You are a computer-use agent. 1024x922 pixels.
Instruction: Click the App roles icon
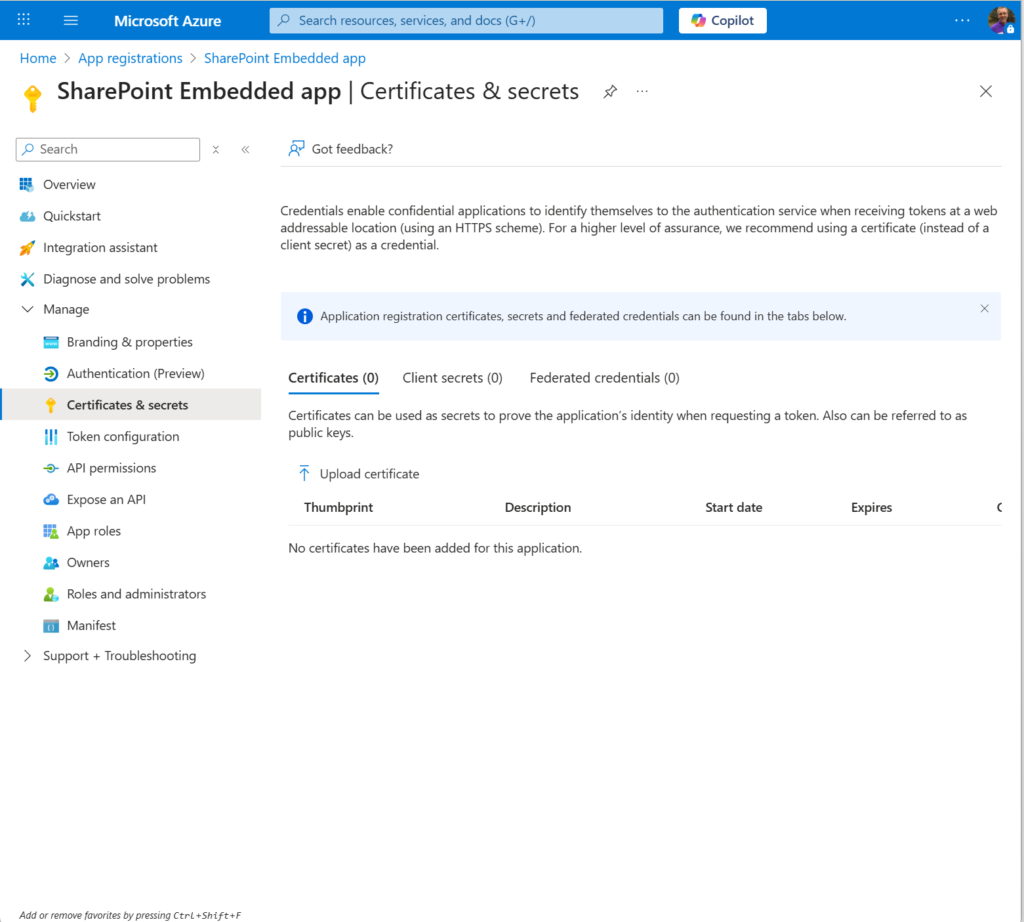click(x=51, y=532)
